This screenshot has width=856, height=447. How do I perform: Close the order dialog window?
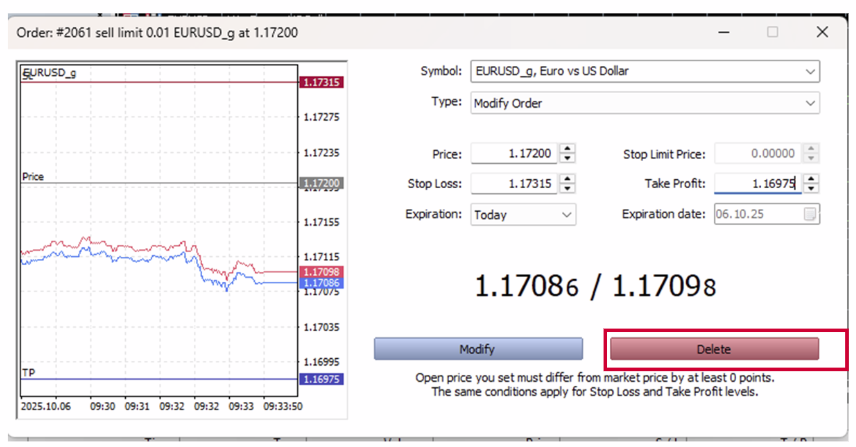(x=822, y=32)
